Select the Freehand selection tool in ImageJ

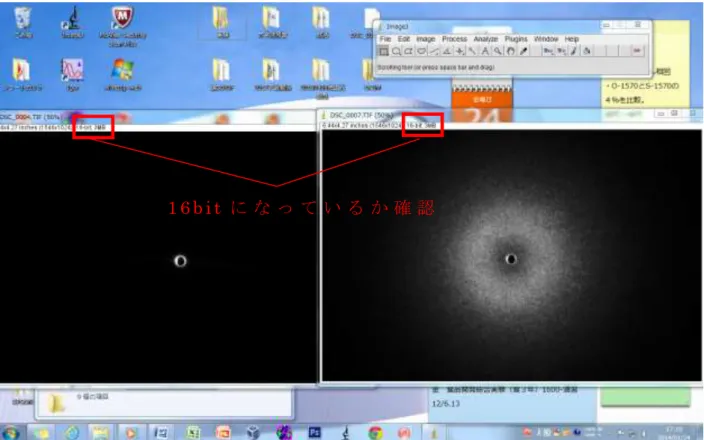[421, 51]
